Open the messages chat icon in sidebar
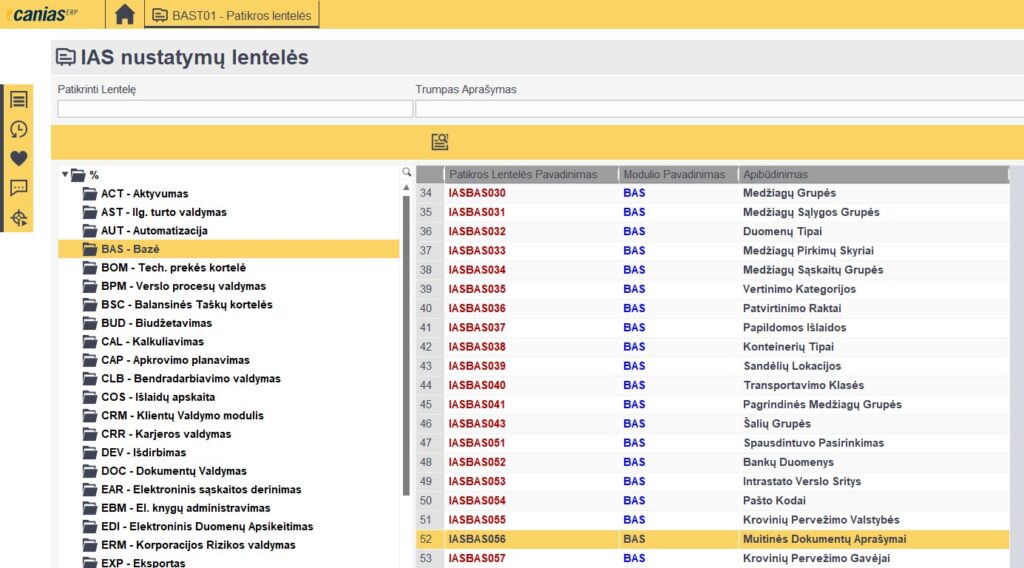The image size is (1024, 568). [18, 187]
